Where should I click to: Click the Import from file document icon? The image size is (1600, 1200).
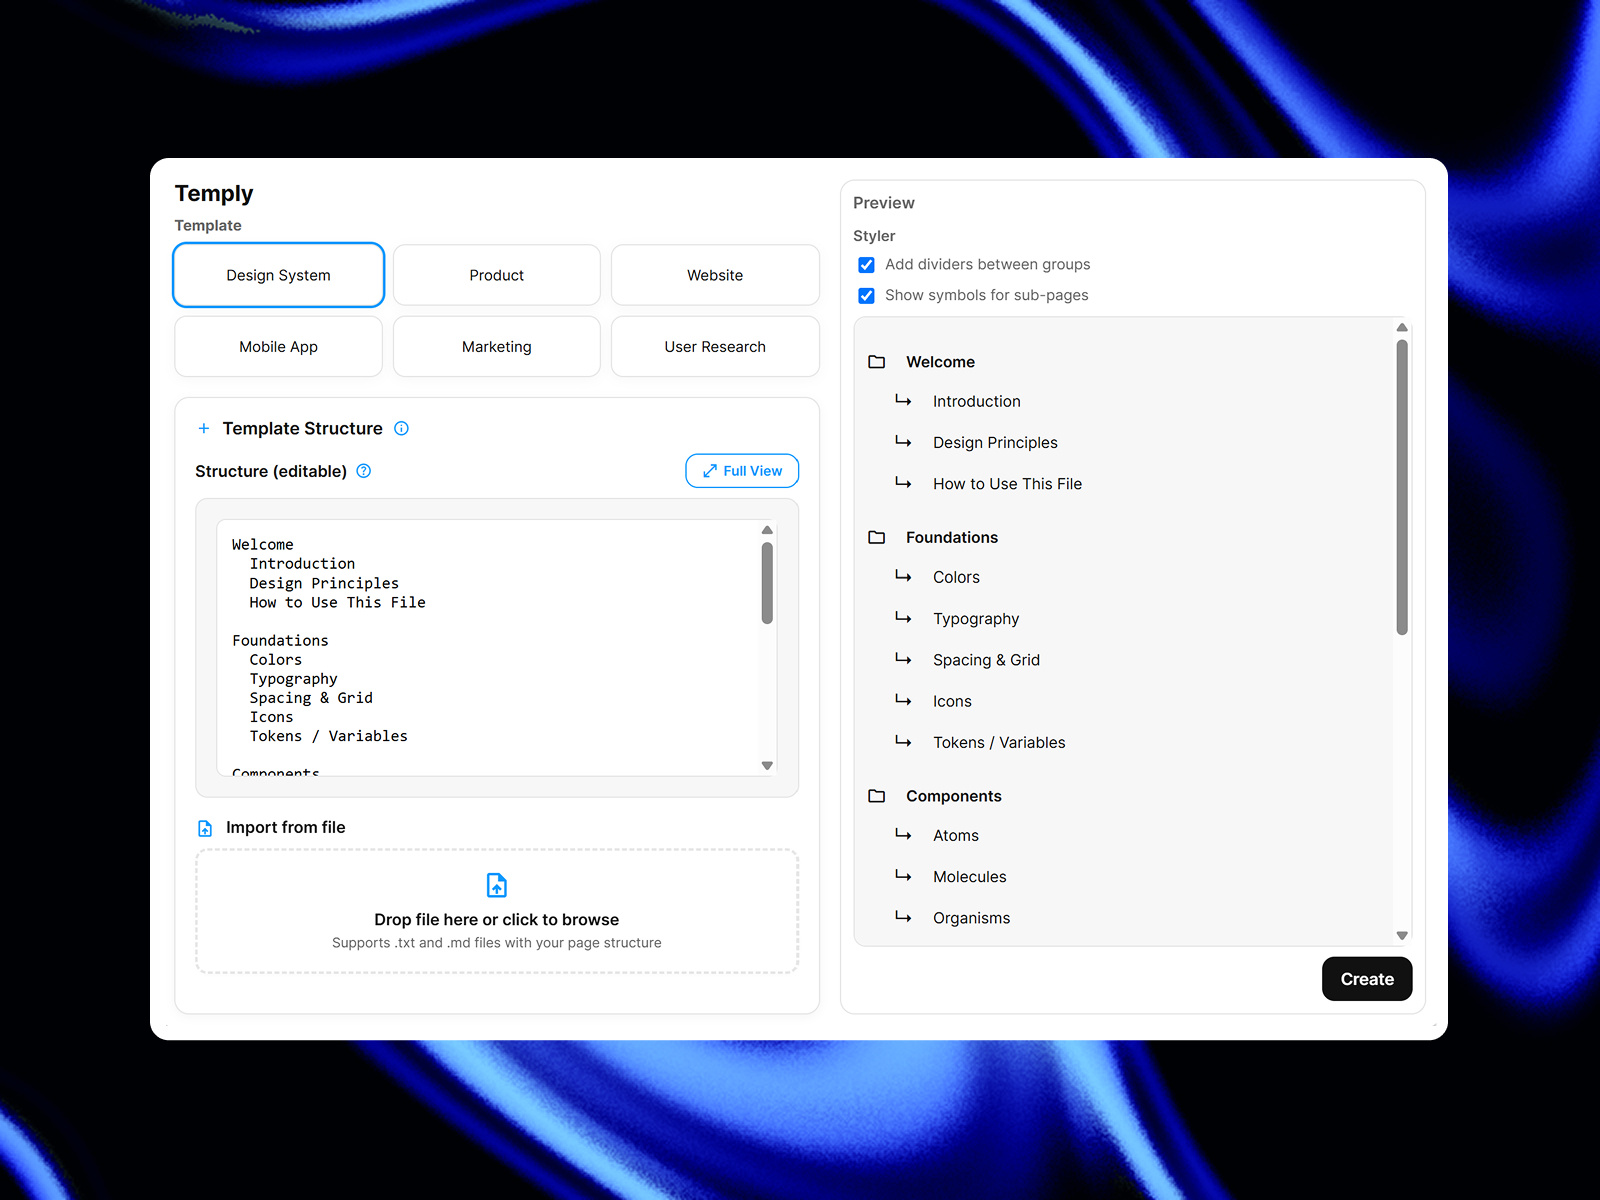(x=205, y=828)
